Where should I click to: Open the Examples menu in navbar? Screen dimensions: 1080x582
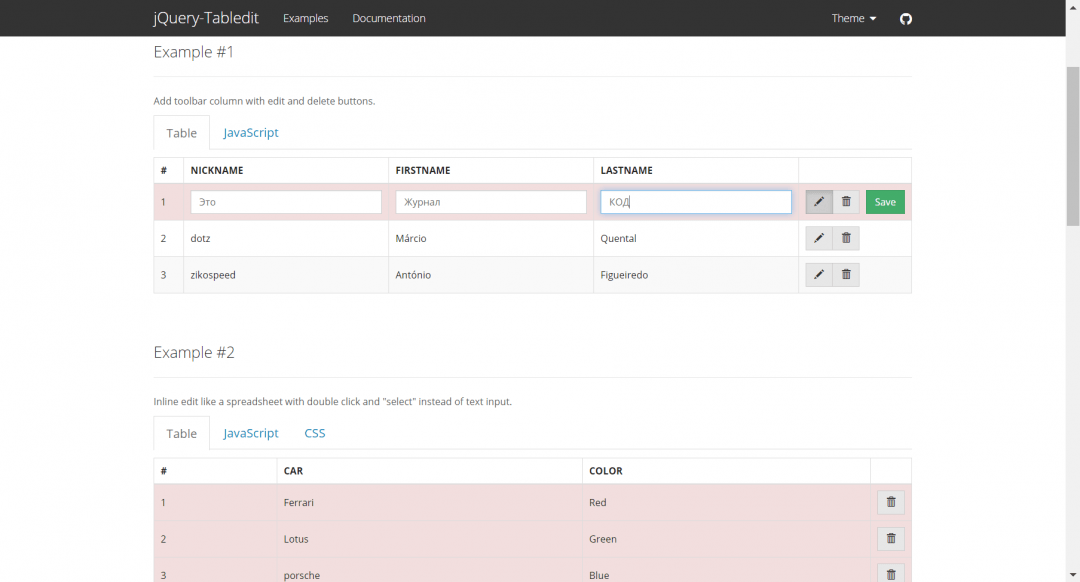point(305,18)
